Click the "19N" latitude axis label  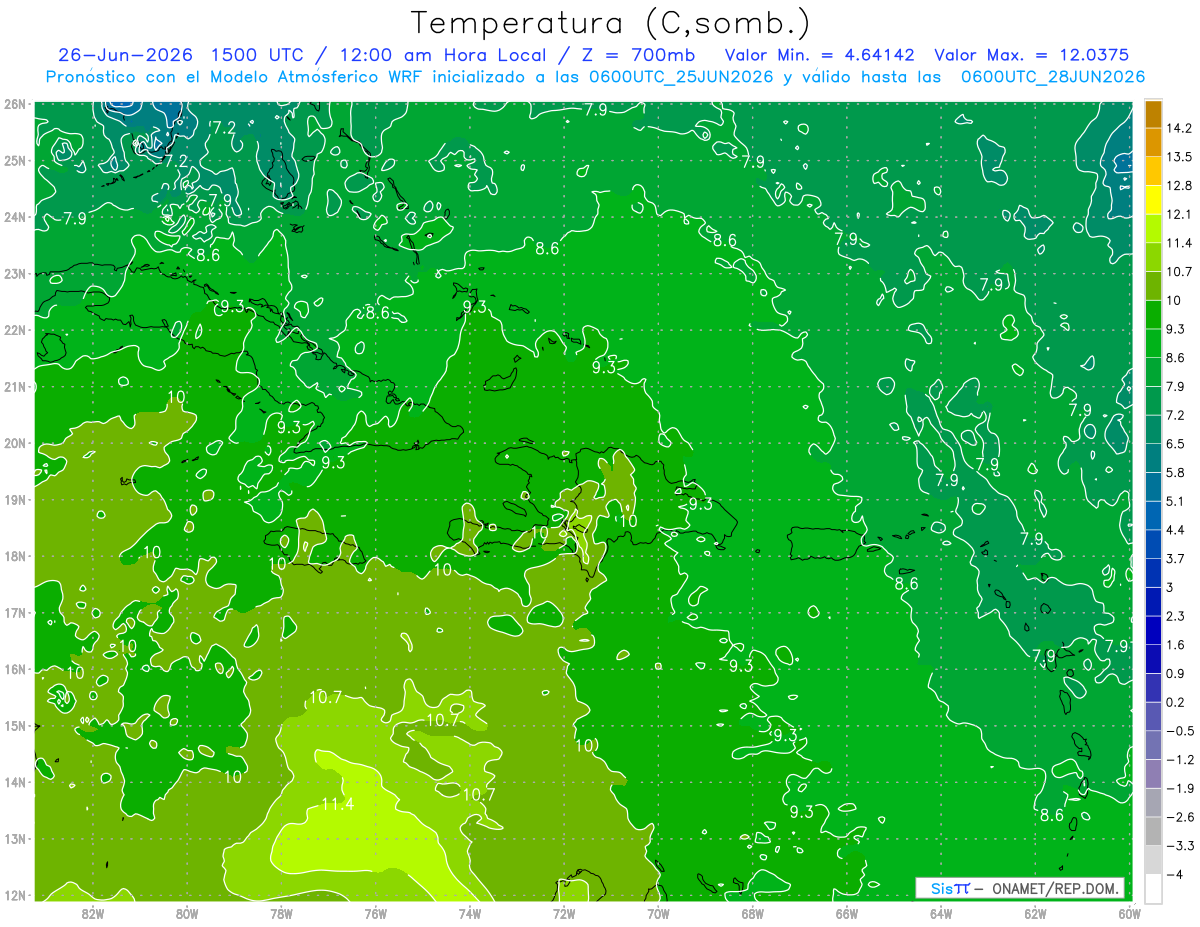click(14, 499)
